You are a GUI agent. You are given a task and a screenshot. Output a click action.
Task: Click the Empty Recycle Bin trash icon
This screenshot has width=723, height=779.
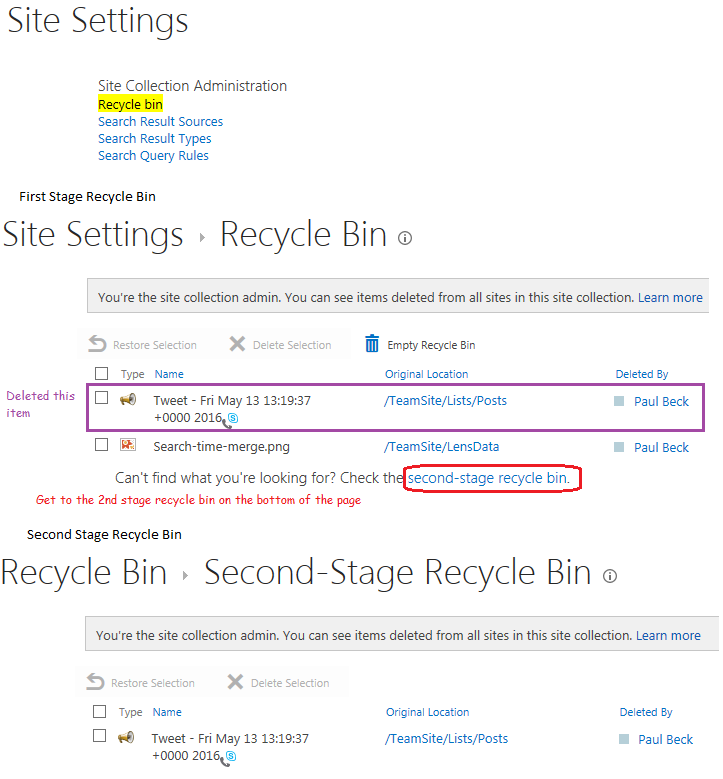point(372,343)
